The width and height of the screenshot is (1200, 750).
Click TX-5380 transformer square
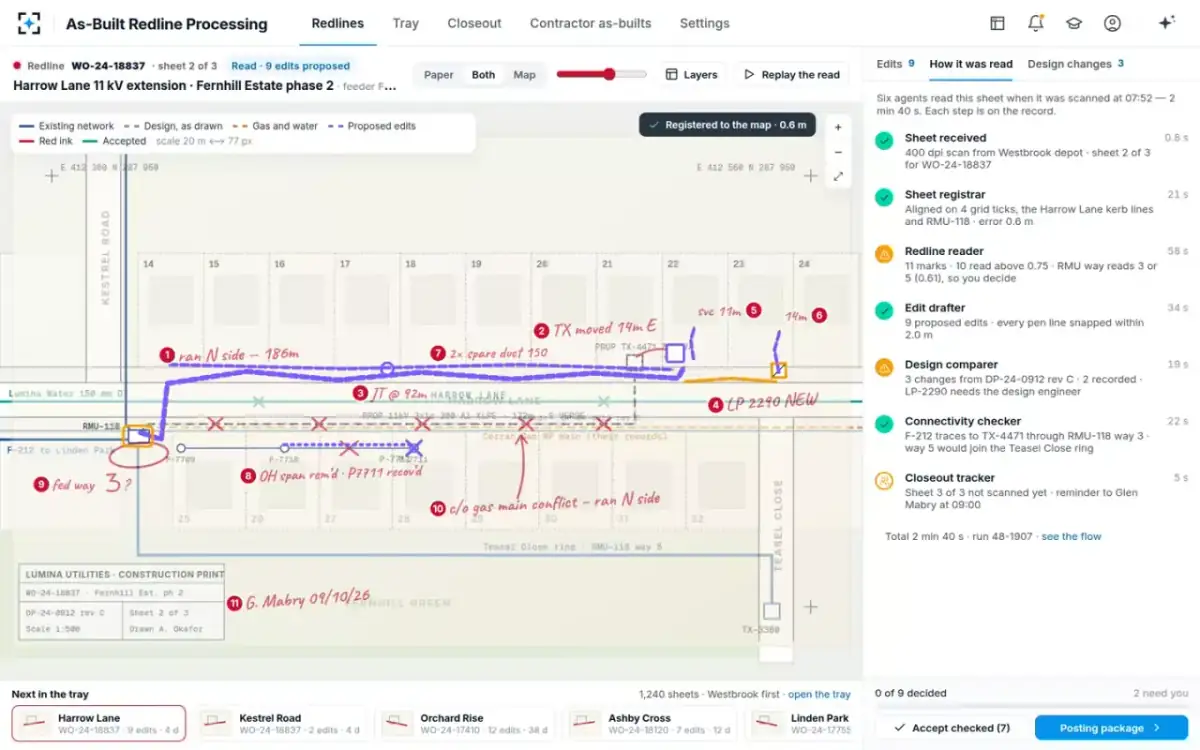[771, 610]
